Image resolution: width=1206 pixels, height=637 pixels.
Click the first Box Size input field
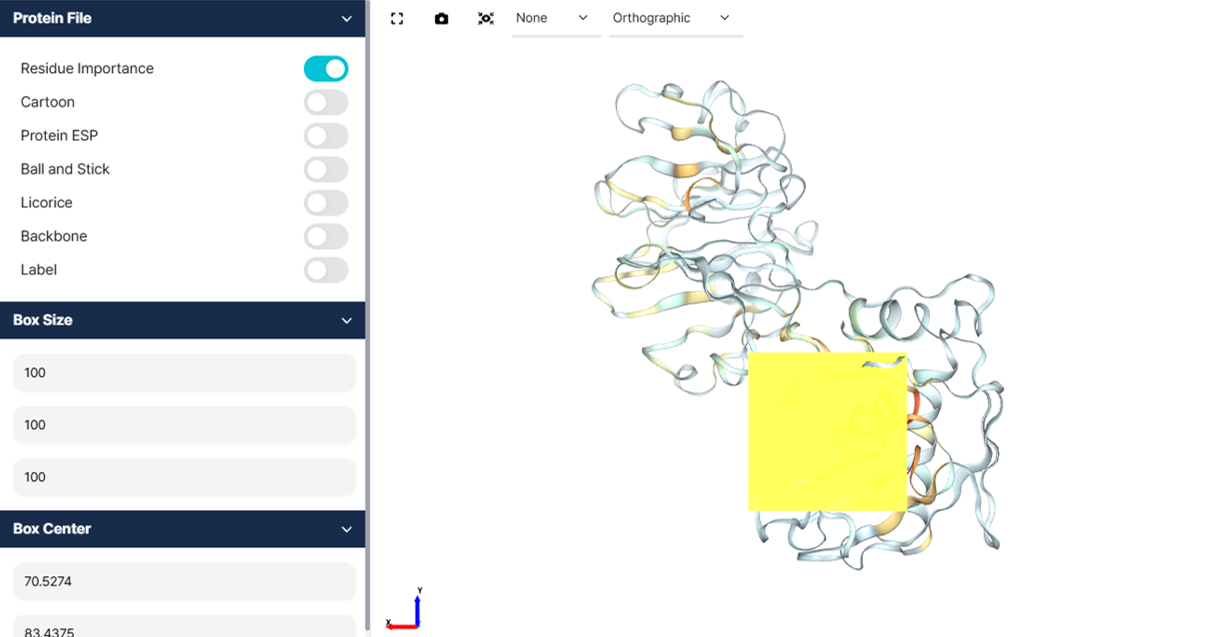[x=184, y=373]
